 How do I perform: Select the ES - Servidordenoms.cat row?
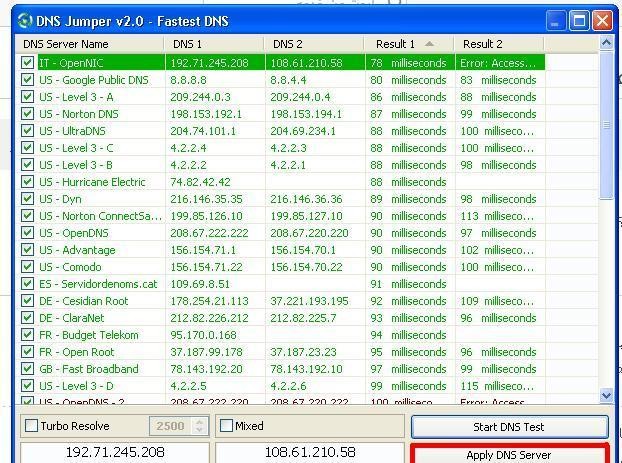click(280, 284)
